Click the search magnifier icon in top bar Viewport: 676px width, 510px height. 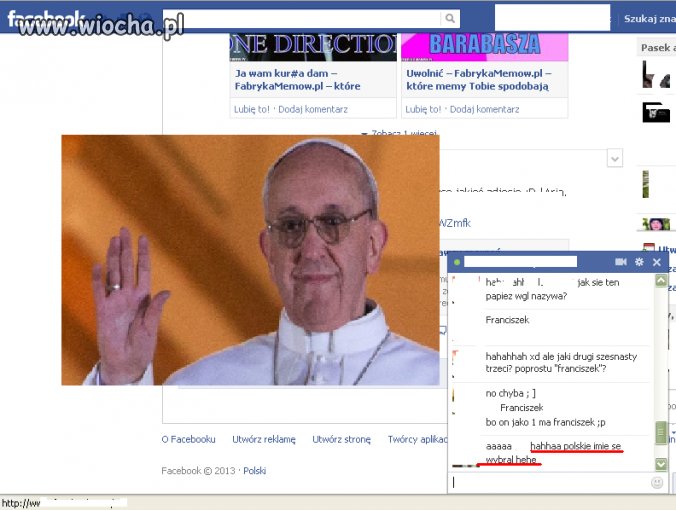[450, 19]
